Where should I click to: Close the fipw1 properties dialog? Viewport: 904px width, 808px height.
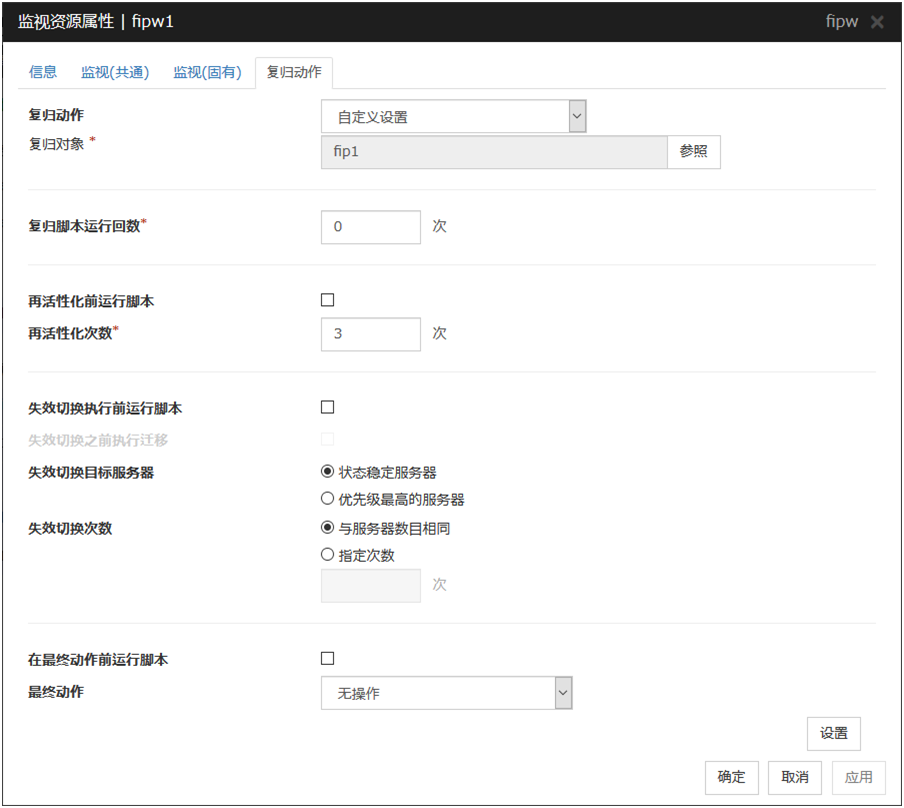(877, 22)
